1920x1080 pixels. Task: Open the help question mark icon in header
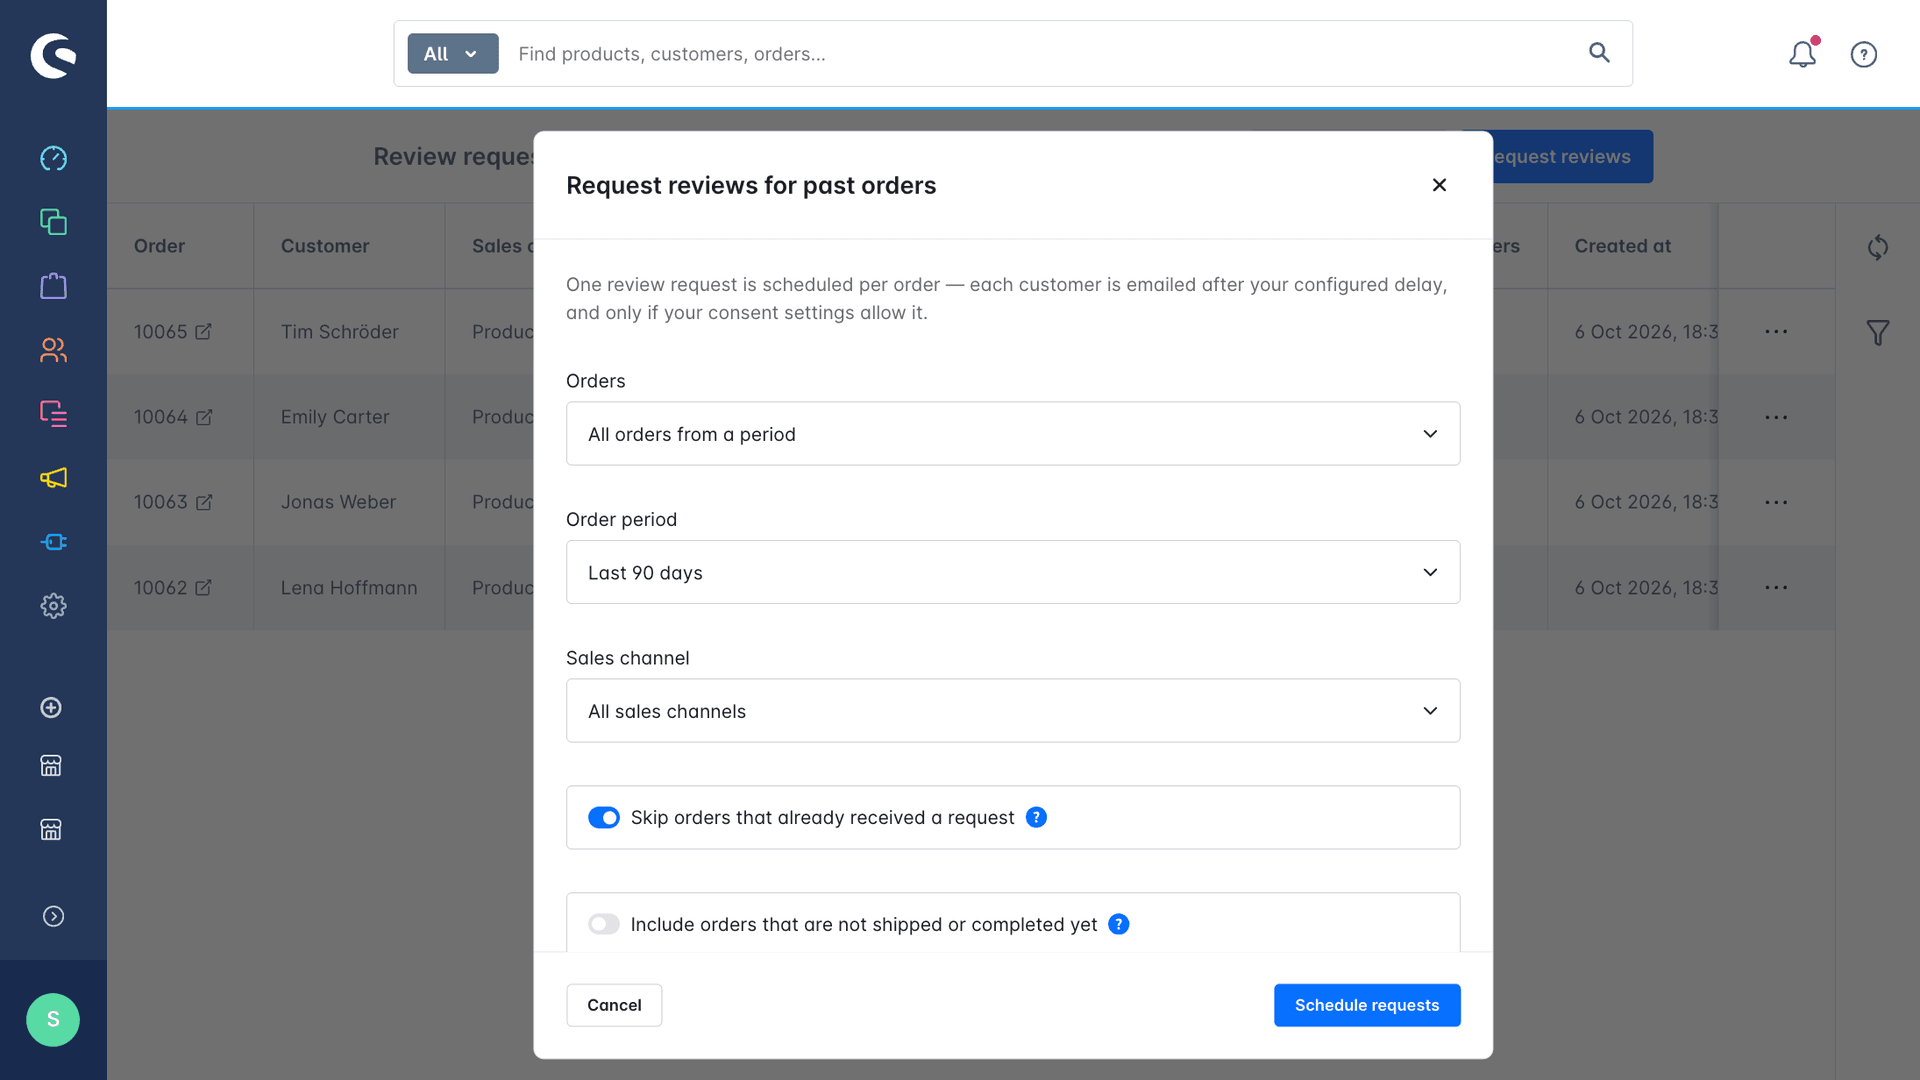(1864, 54)
